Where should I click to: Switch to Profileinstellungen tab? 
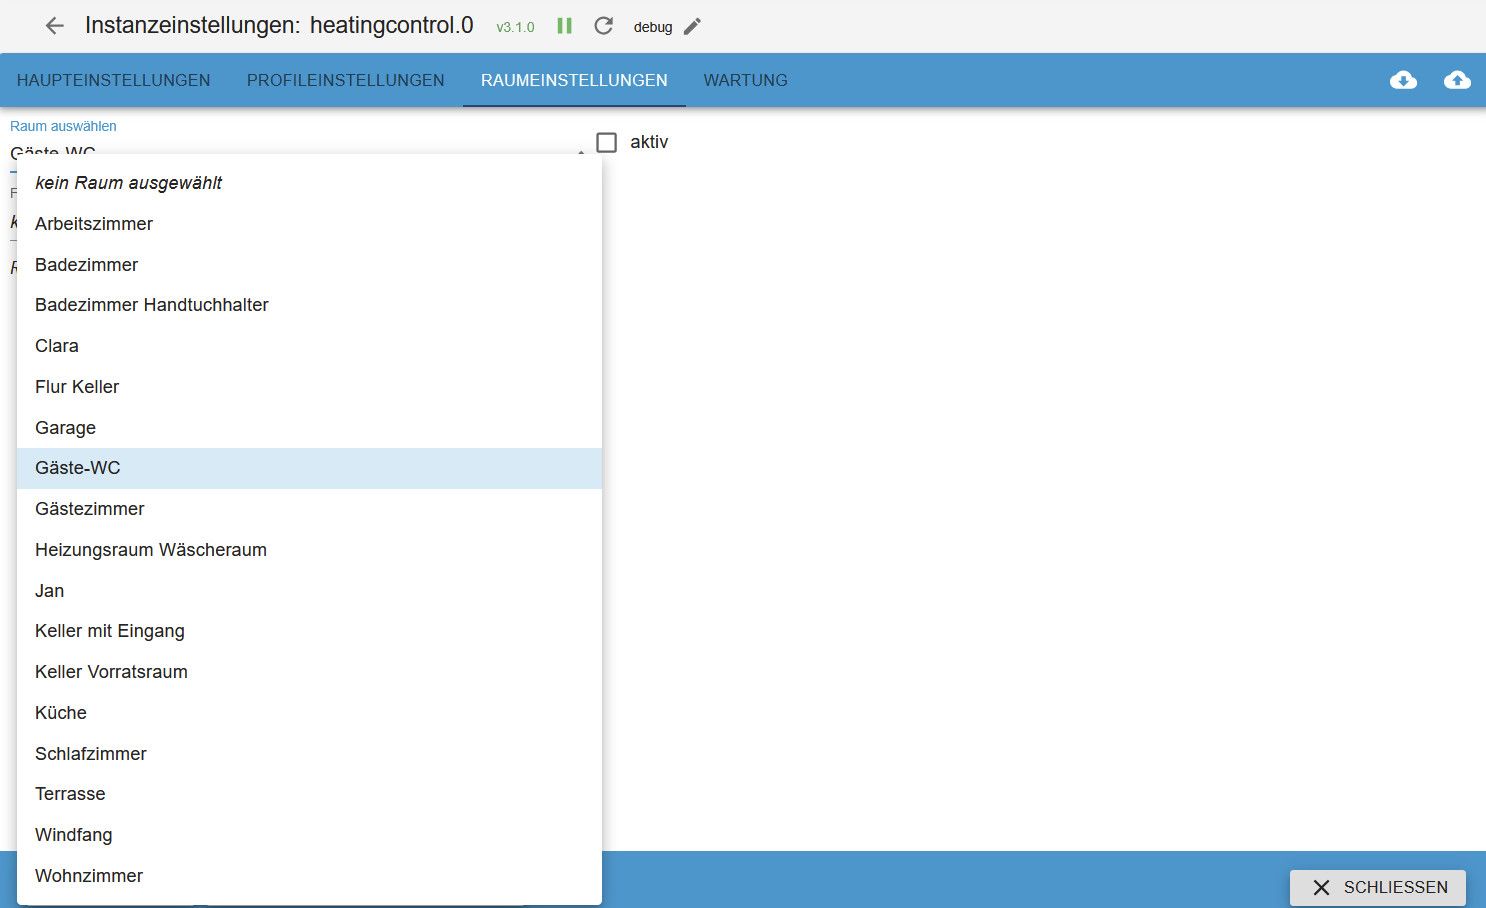346,80
